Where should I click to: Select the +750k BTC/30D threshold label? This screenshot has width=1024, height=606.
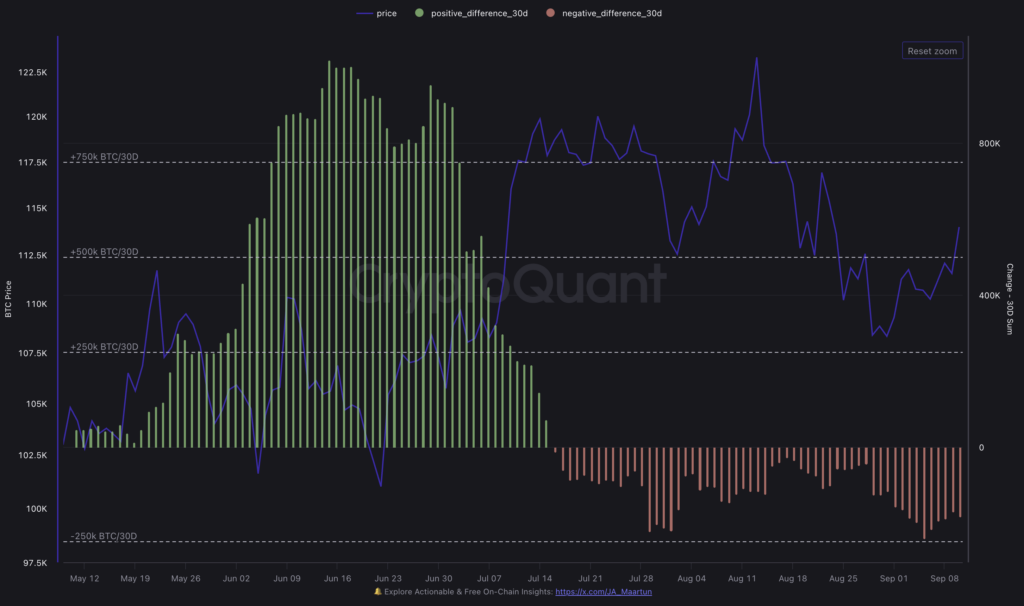click(x=102, y=155)
